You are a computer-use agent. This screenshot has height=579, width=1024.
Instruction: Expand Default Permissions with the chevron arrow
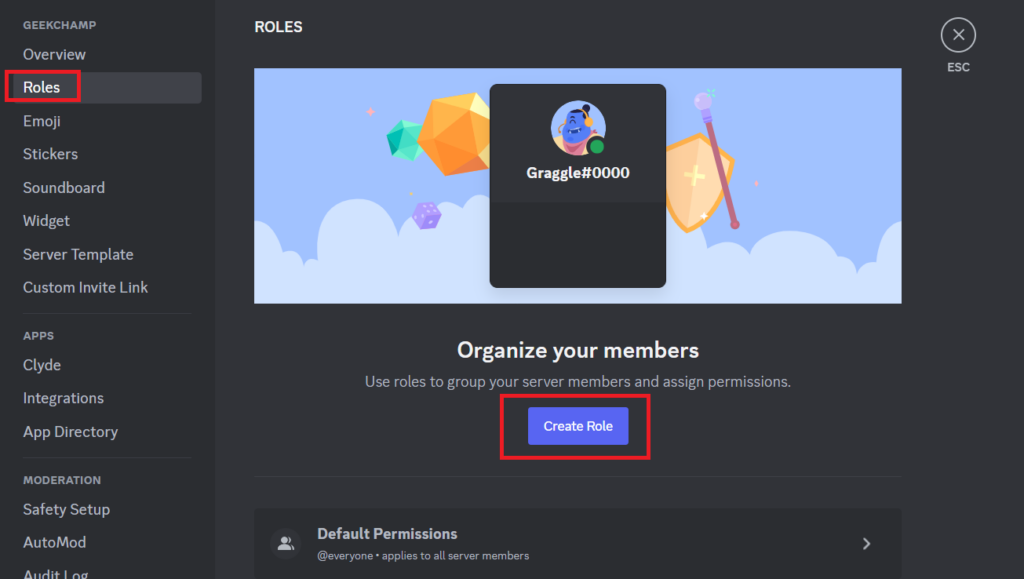click(866, 543)
